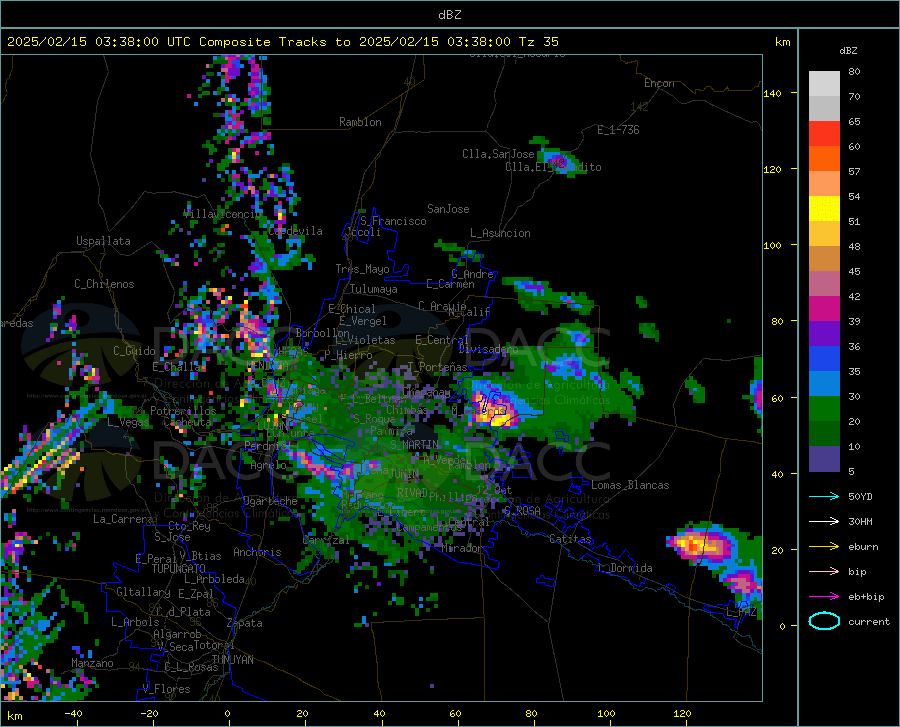Click the pink bip arrow in legend
Image resolution: width=900 pixels, height=727 pixels.
[824, 571]
